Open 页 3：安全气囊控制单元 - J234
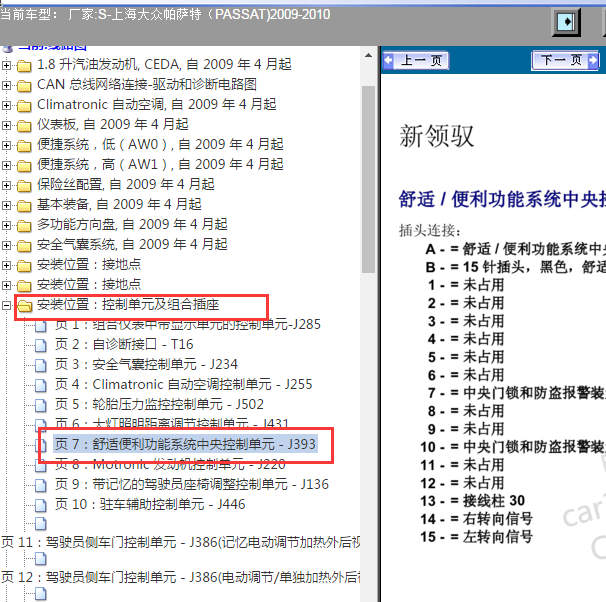Screen dimensions: 606x602 coord(146,364)
